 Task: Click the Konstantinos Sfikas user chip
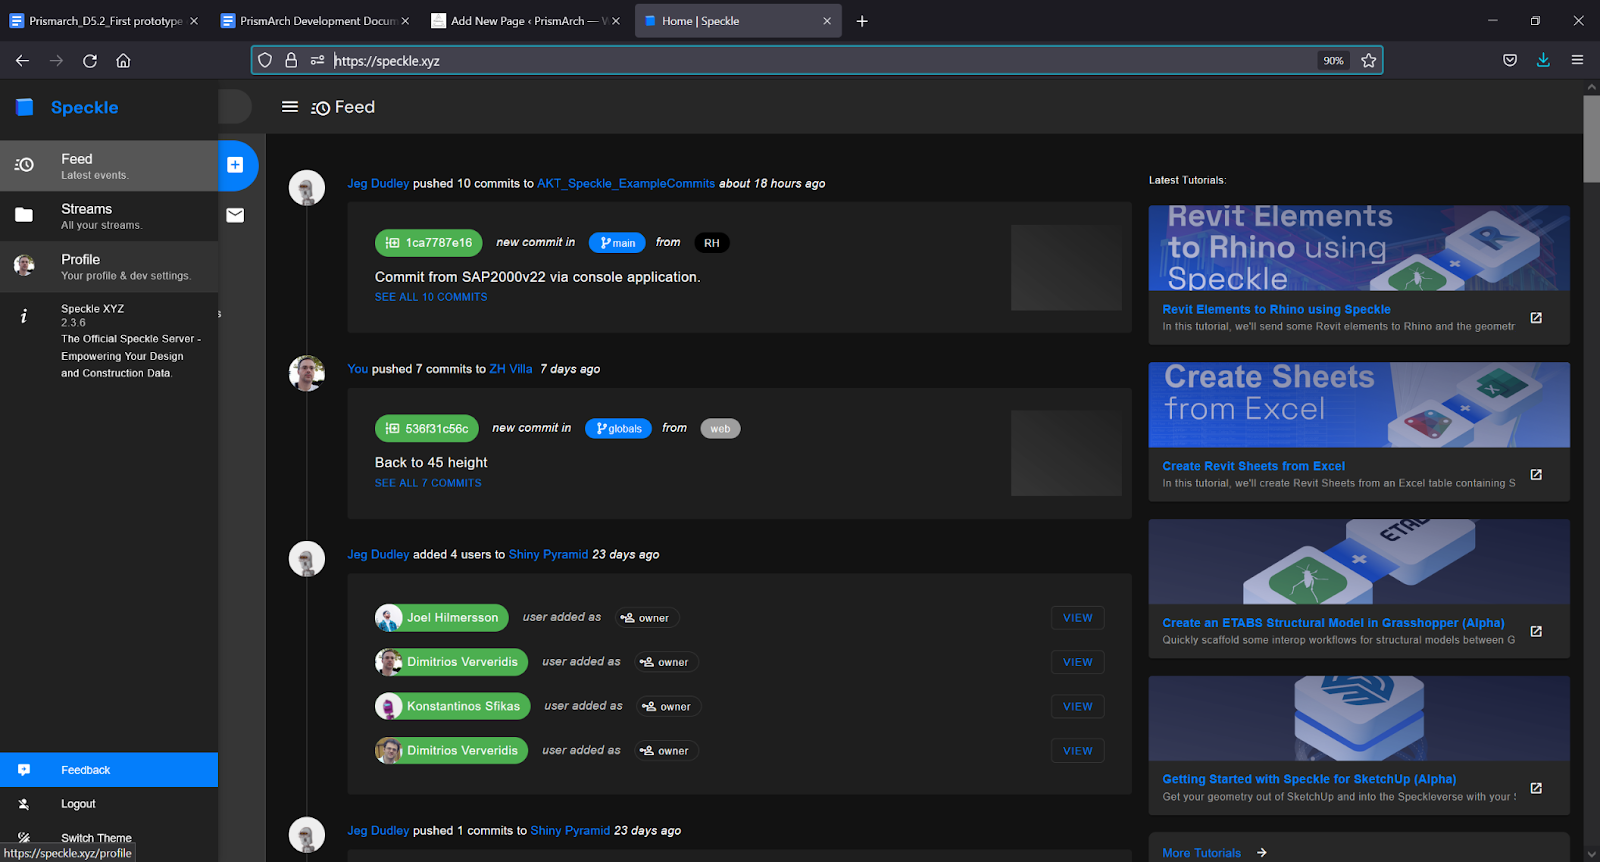tap(452, 706)
